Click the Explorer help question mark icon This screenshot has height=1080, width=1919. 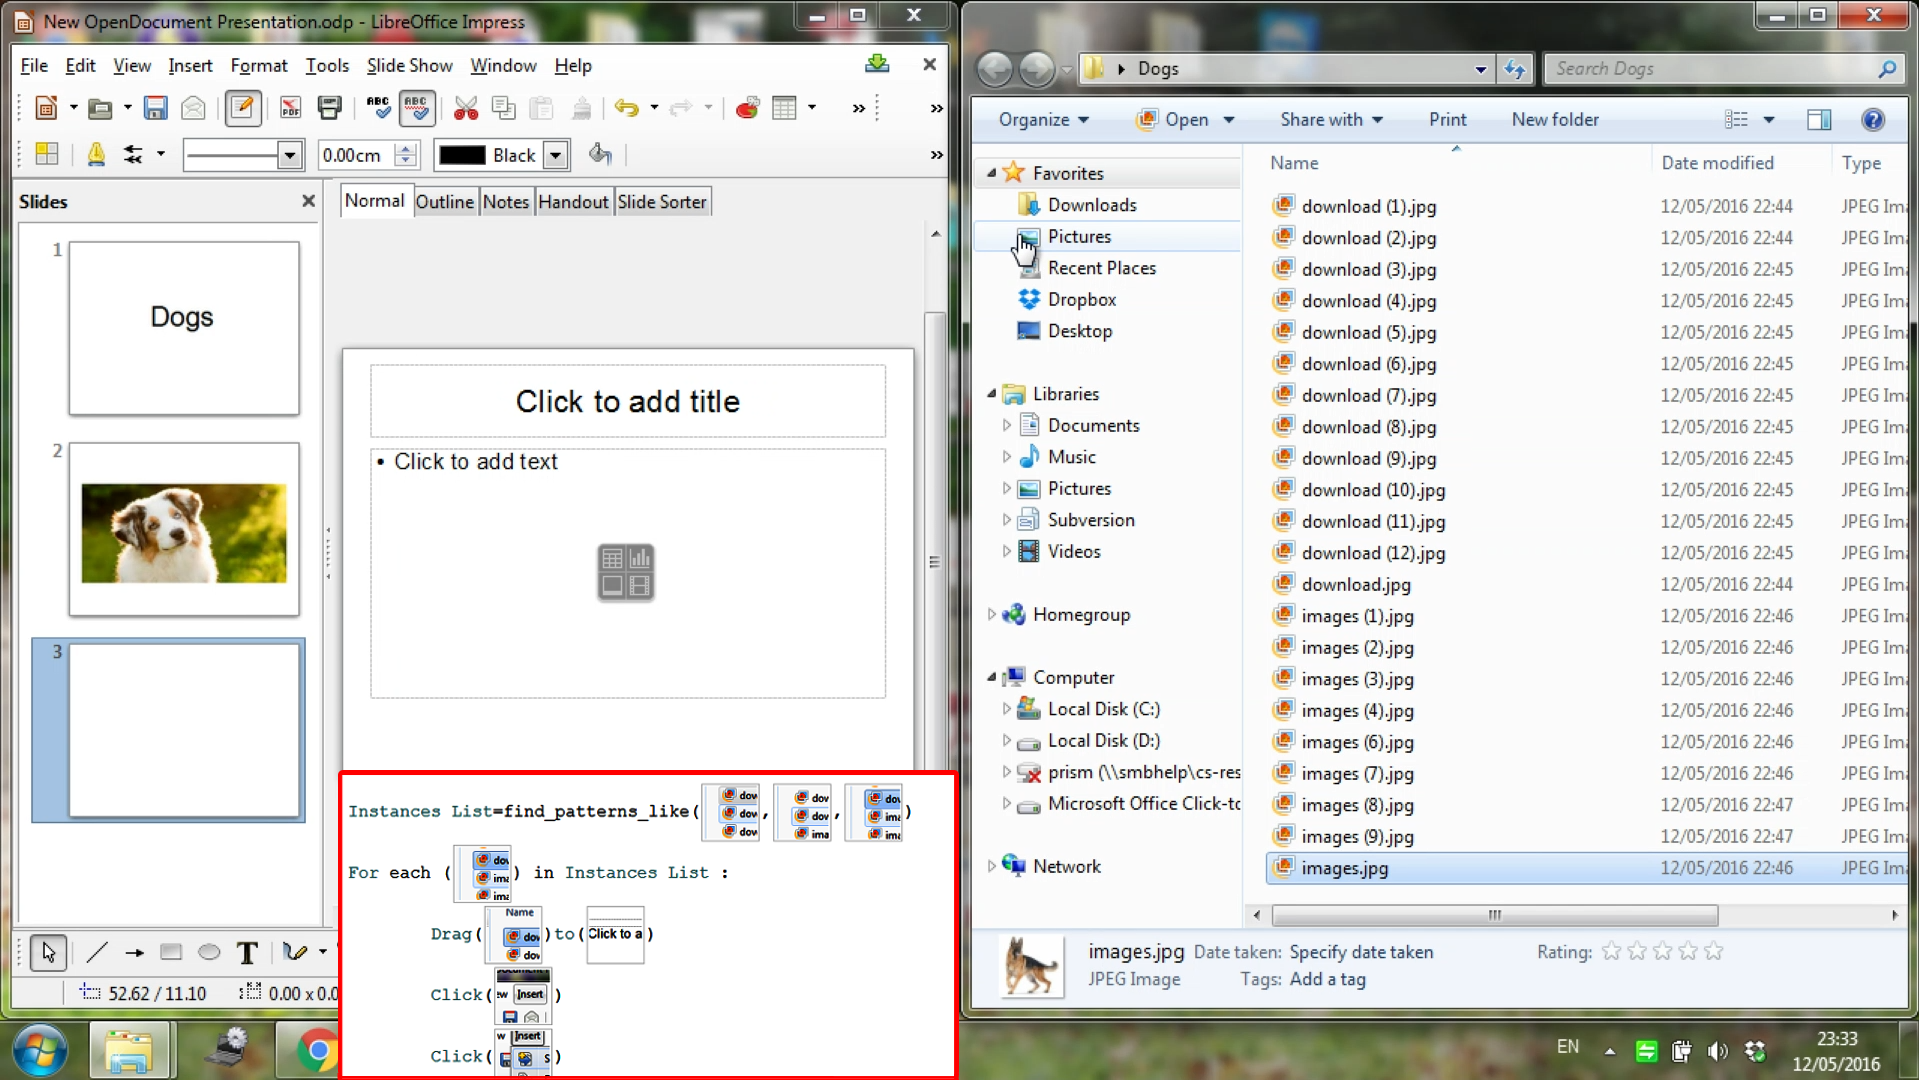click(x=1873, y=120)
